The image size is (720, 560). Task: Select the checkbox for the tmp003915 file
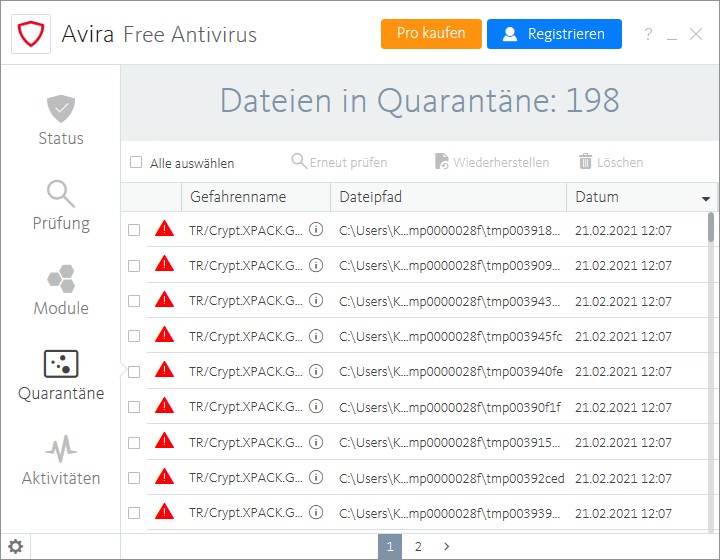tap(134, 443)
